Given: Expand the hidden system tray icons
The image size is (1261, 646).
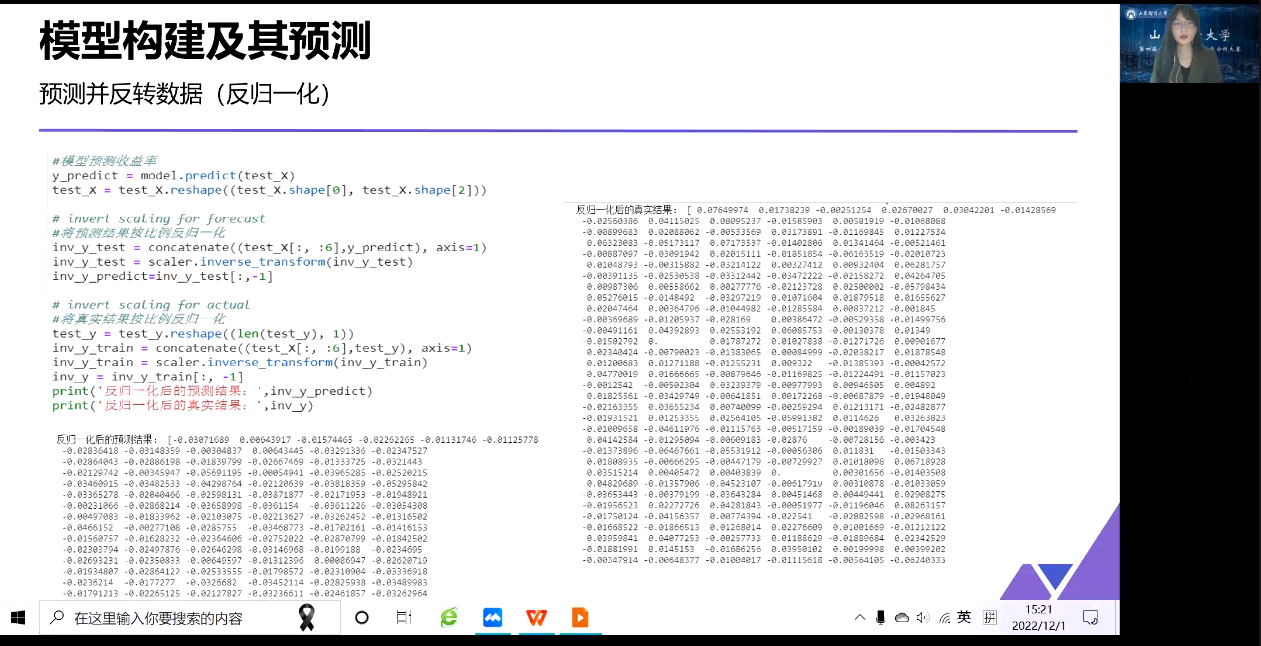Looking at the screenshot, I should pyautogui.click(x=859, y=618).
